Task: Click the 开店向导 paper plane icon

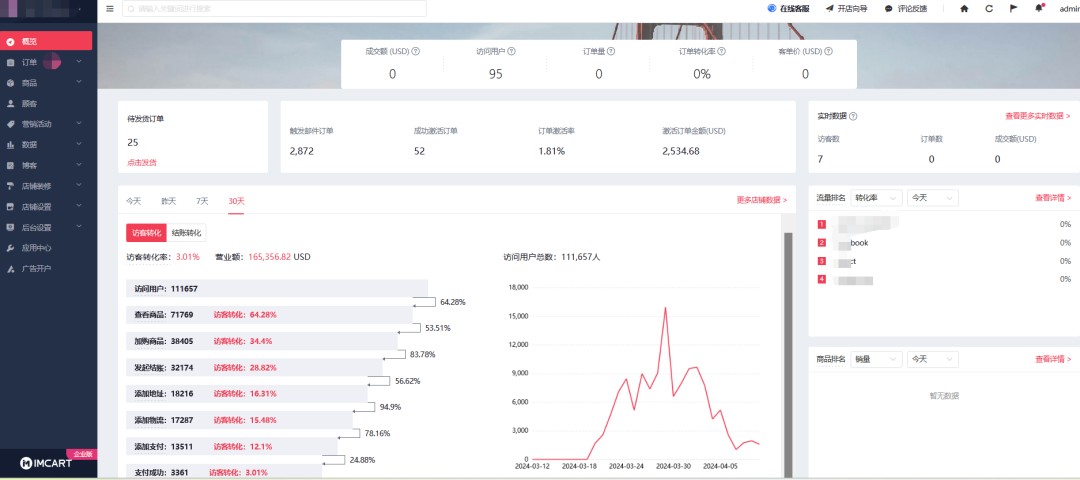Action: [x=829, y=8]
